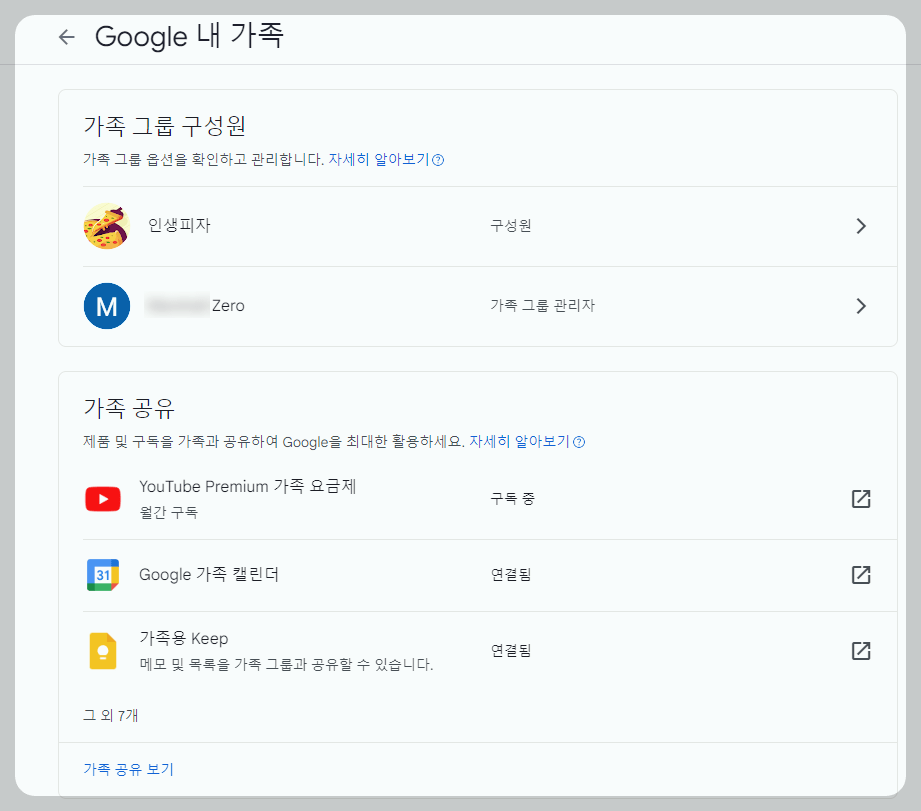
Task: Click the 구성원 role label
Action: pyautogui.click(x=511, y=226)
